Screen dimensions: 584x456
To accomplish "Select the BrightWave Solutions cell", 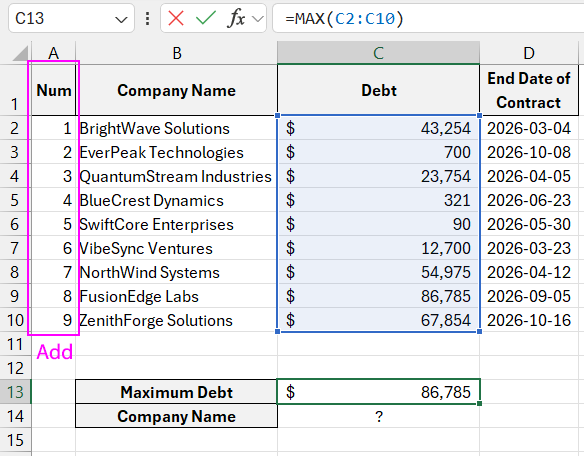I will pos(177,128).
